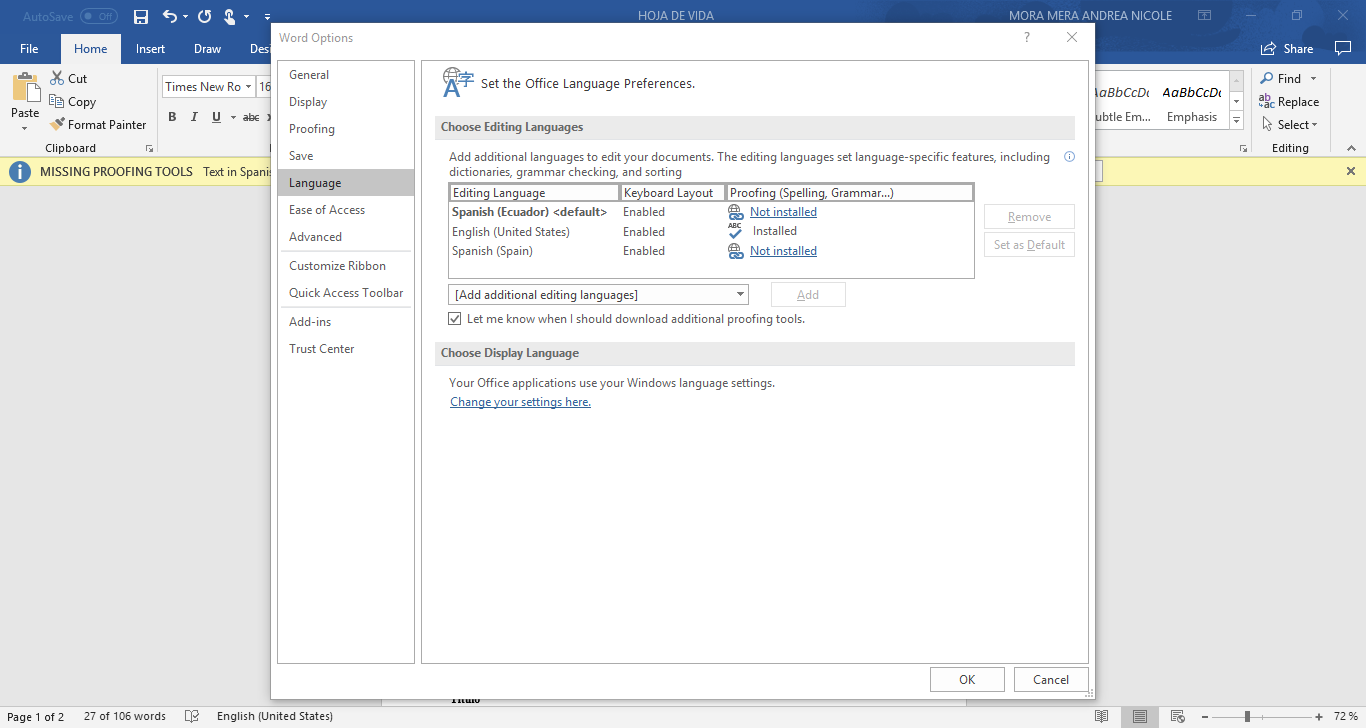Close the Missing Proofing Tools message bar
1366x728 pixels.
click(x=1351, y=171)
